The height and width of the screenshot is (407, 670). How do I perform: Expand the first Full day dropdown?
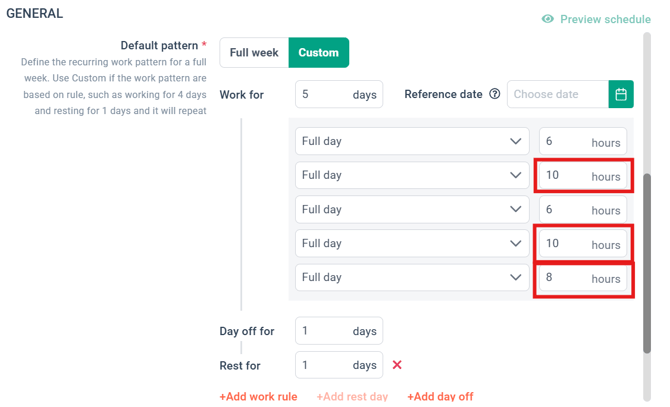click(412, 141)
